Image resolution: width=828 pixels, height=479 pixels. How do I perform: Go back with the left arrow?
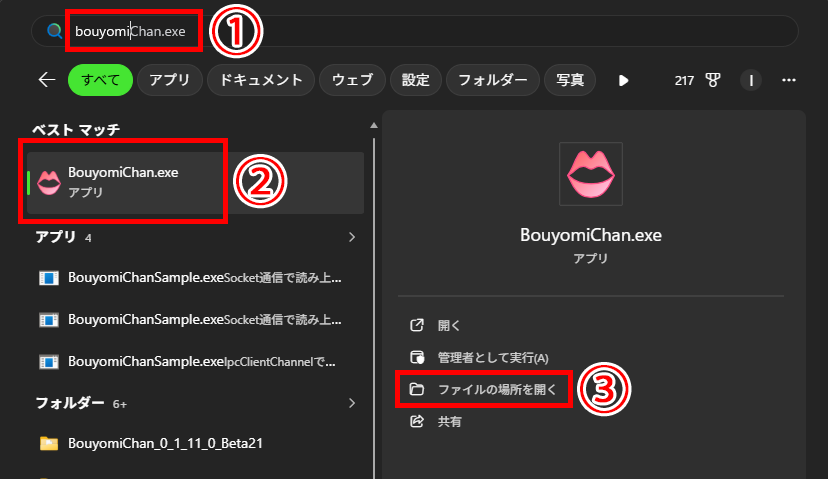pos(47,80)
